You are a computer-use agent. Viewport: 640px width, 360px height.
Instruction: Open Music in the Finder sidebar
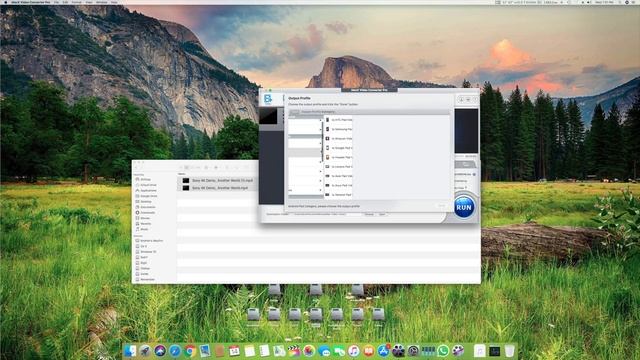pos(142,229)
